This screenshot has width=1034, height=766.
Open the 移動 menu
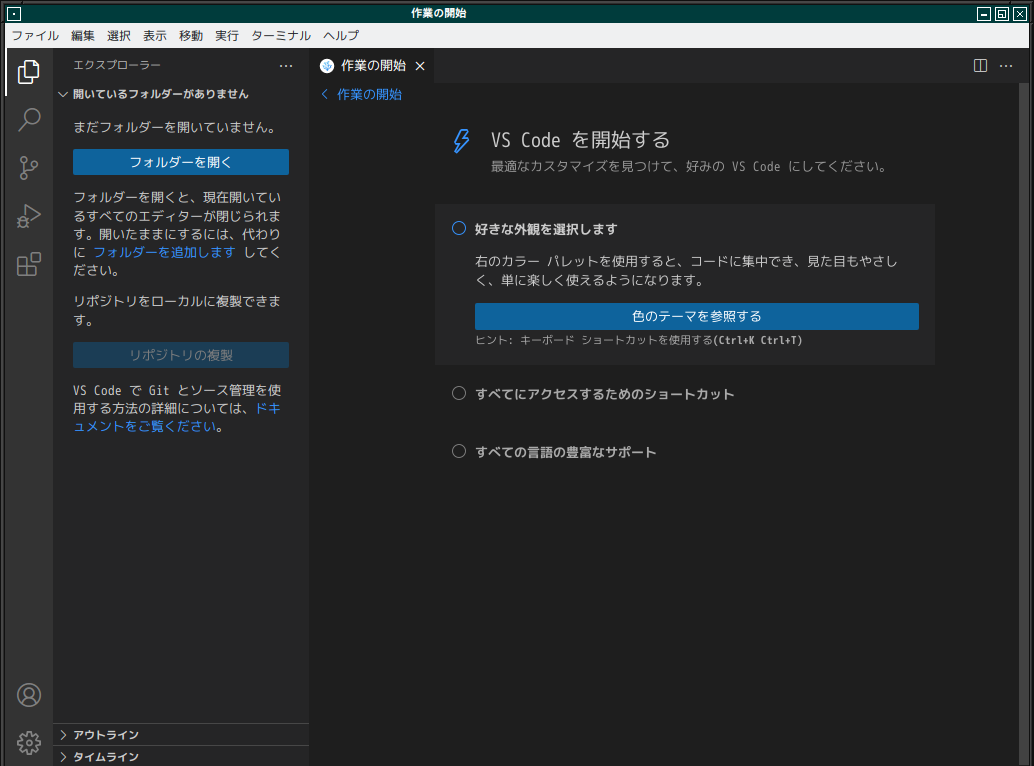point(191,36)
